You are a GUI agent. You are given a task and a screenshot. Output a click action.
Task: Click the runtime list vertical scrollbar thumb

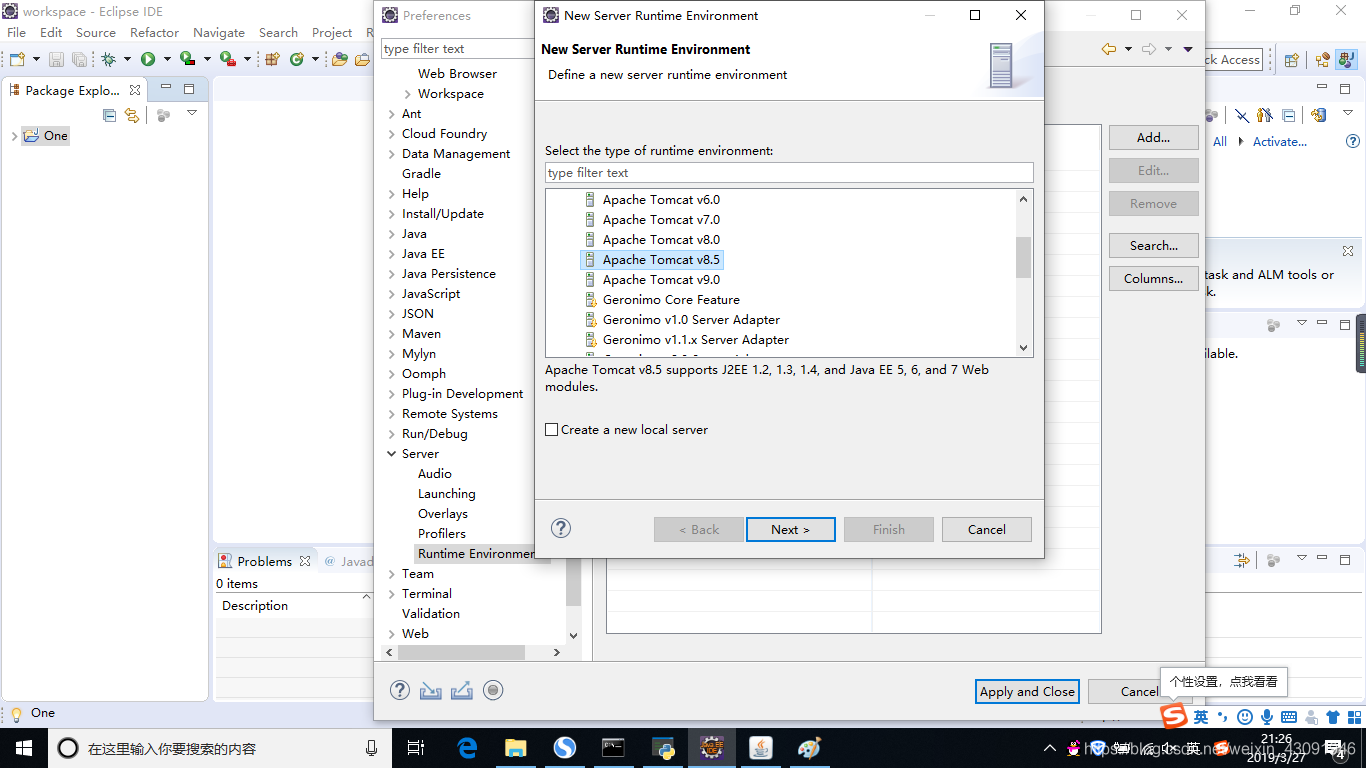pyautogui.click(x=1023, y=258)
